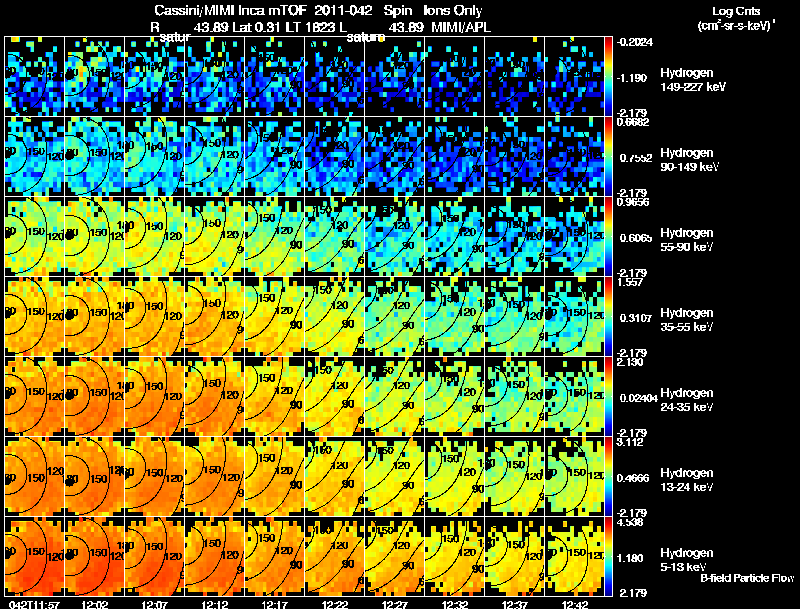This screenshot has height=609, width=800.
Task: Click the color scale bar for 5-13 keV
Action: click(608, 557)
